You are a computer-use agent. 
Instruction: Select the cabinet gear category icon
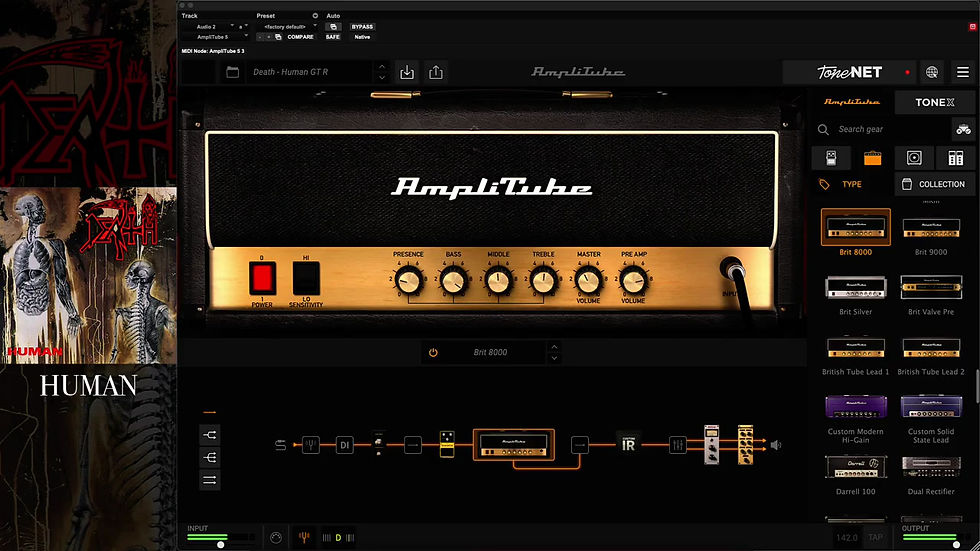914,158
